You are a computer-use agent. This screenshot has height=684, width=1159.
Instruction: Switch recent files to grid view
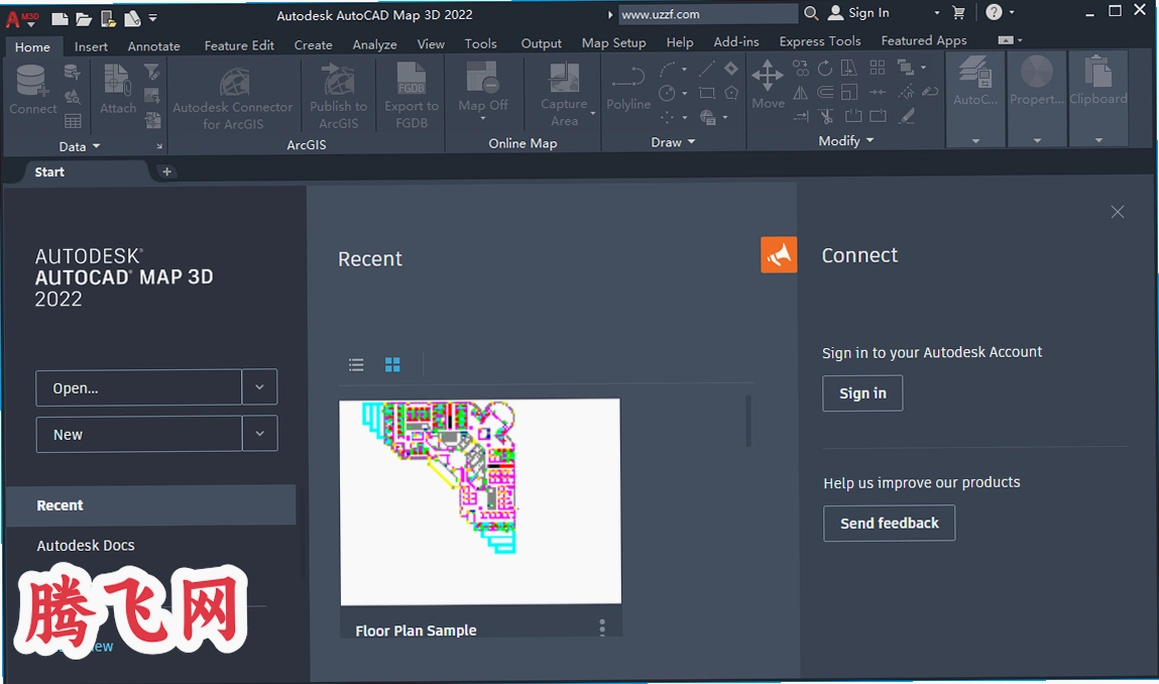(x=392, y=365)
